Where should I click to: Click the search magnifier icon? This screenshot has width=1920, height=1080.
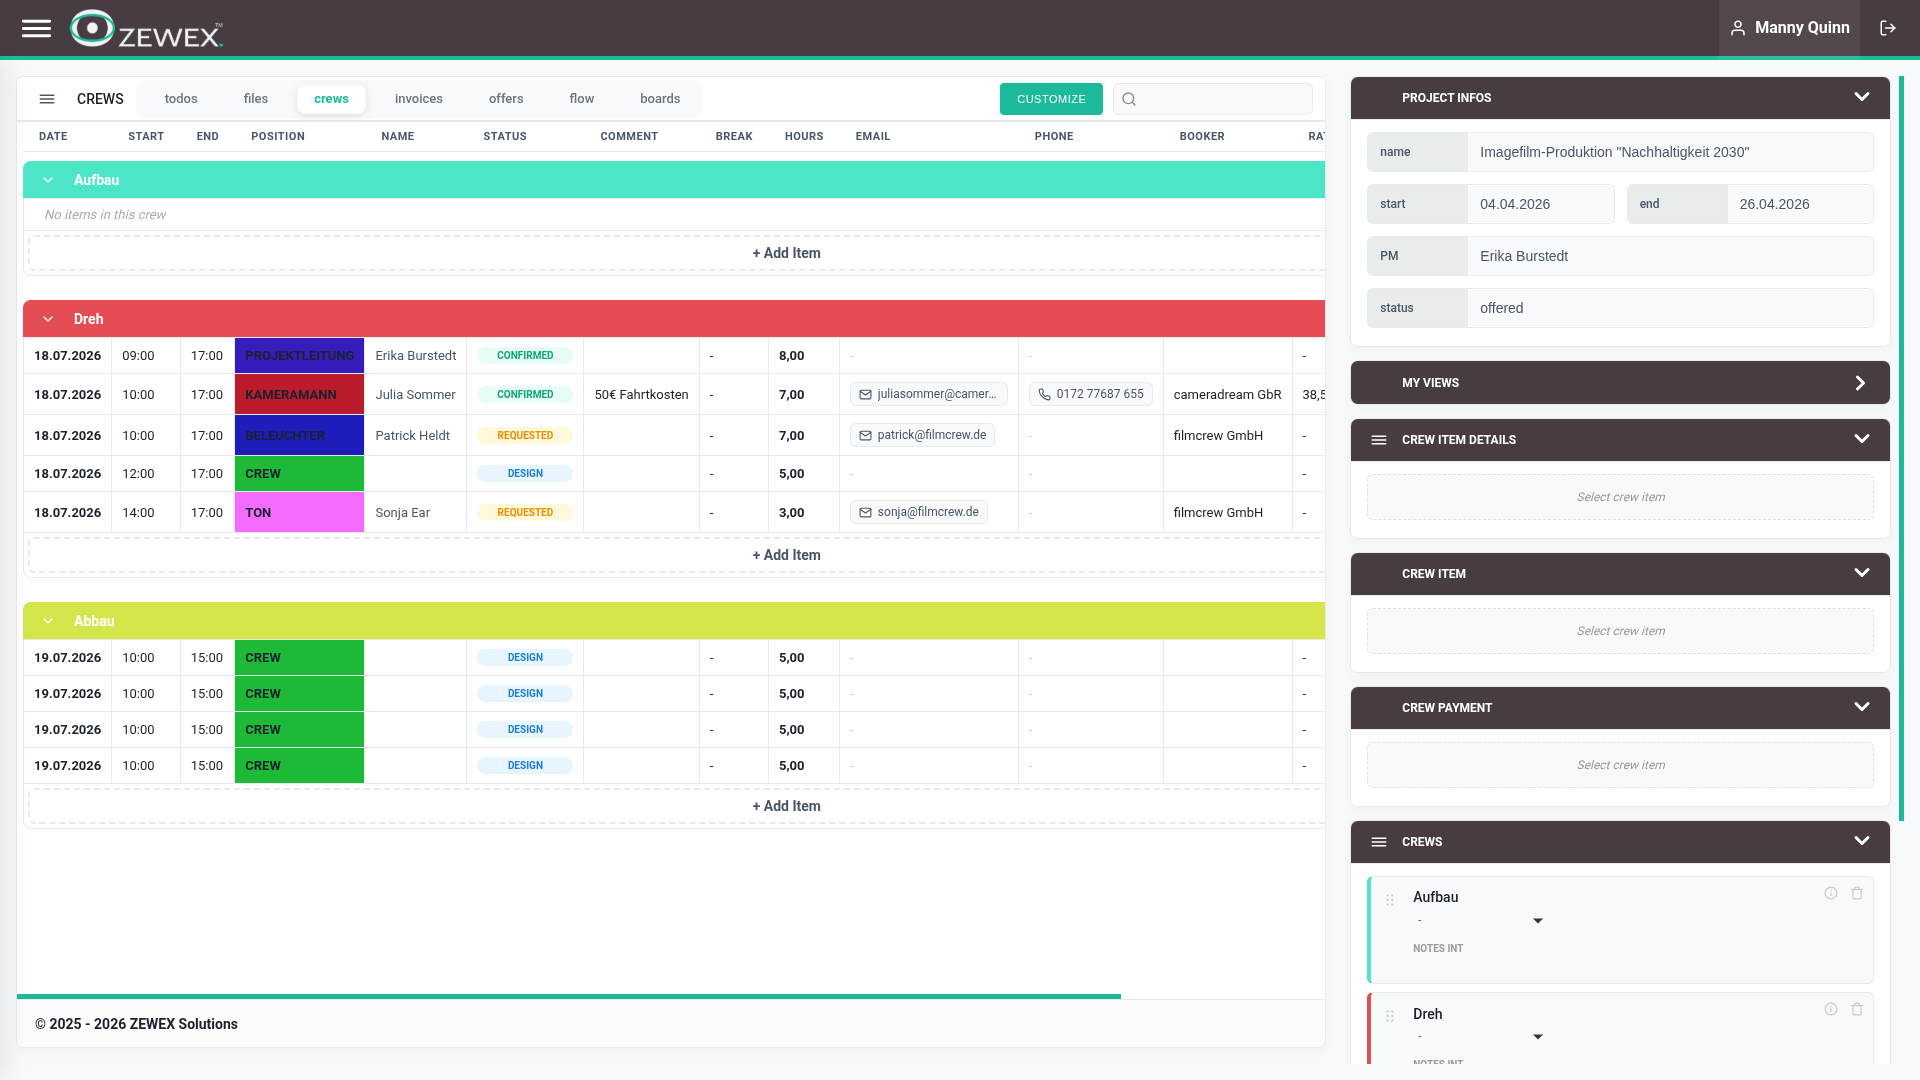(x=1129, y=99)
